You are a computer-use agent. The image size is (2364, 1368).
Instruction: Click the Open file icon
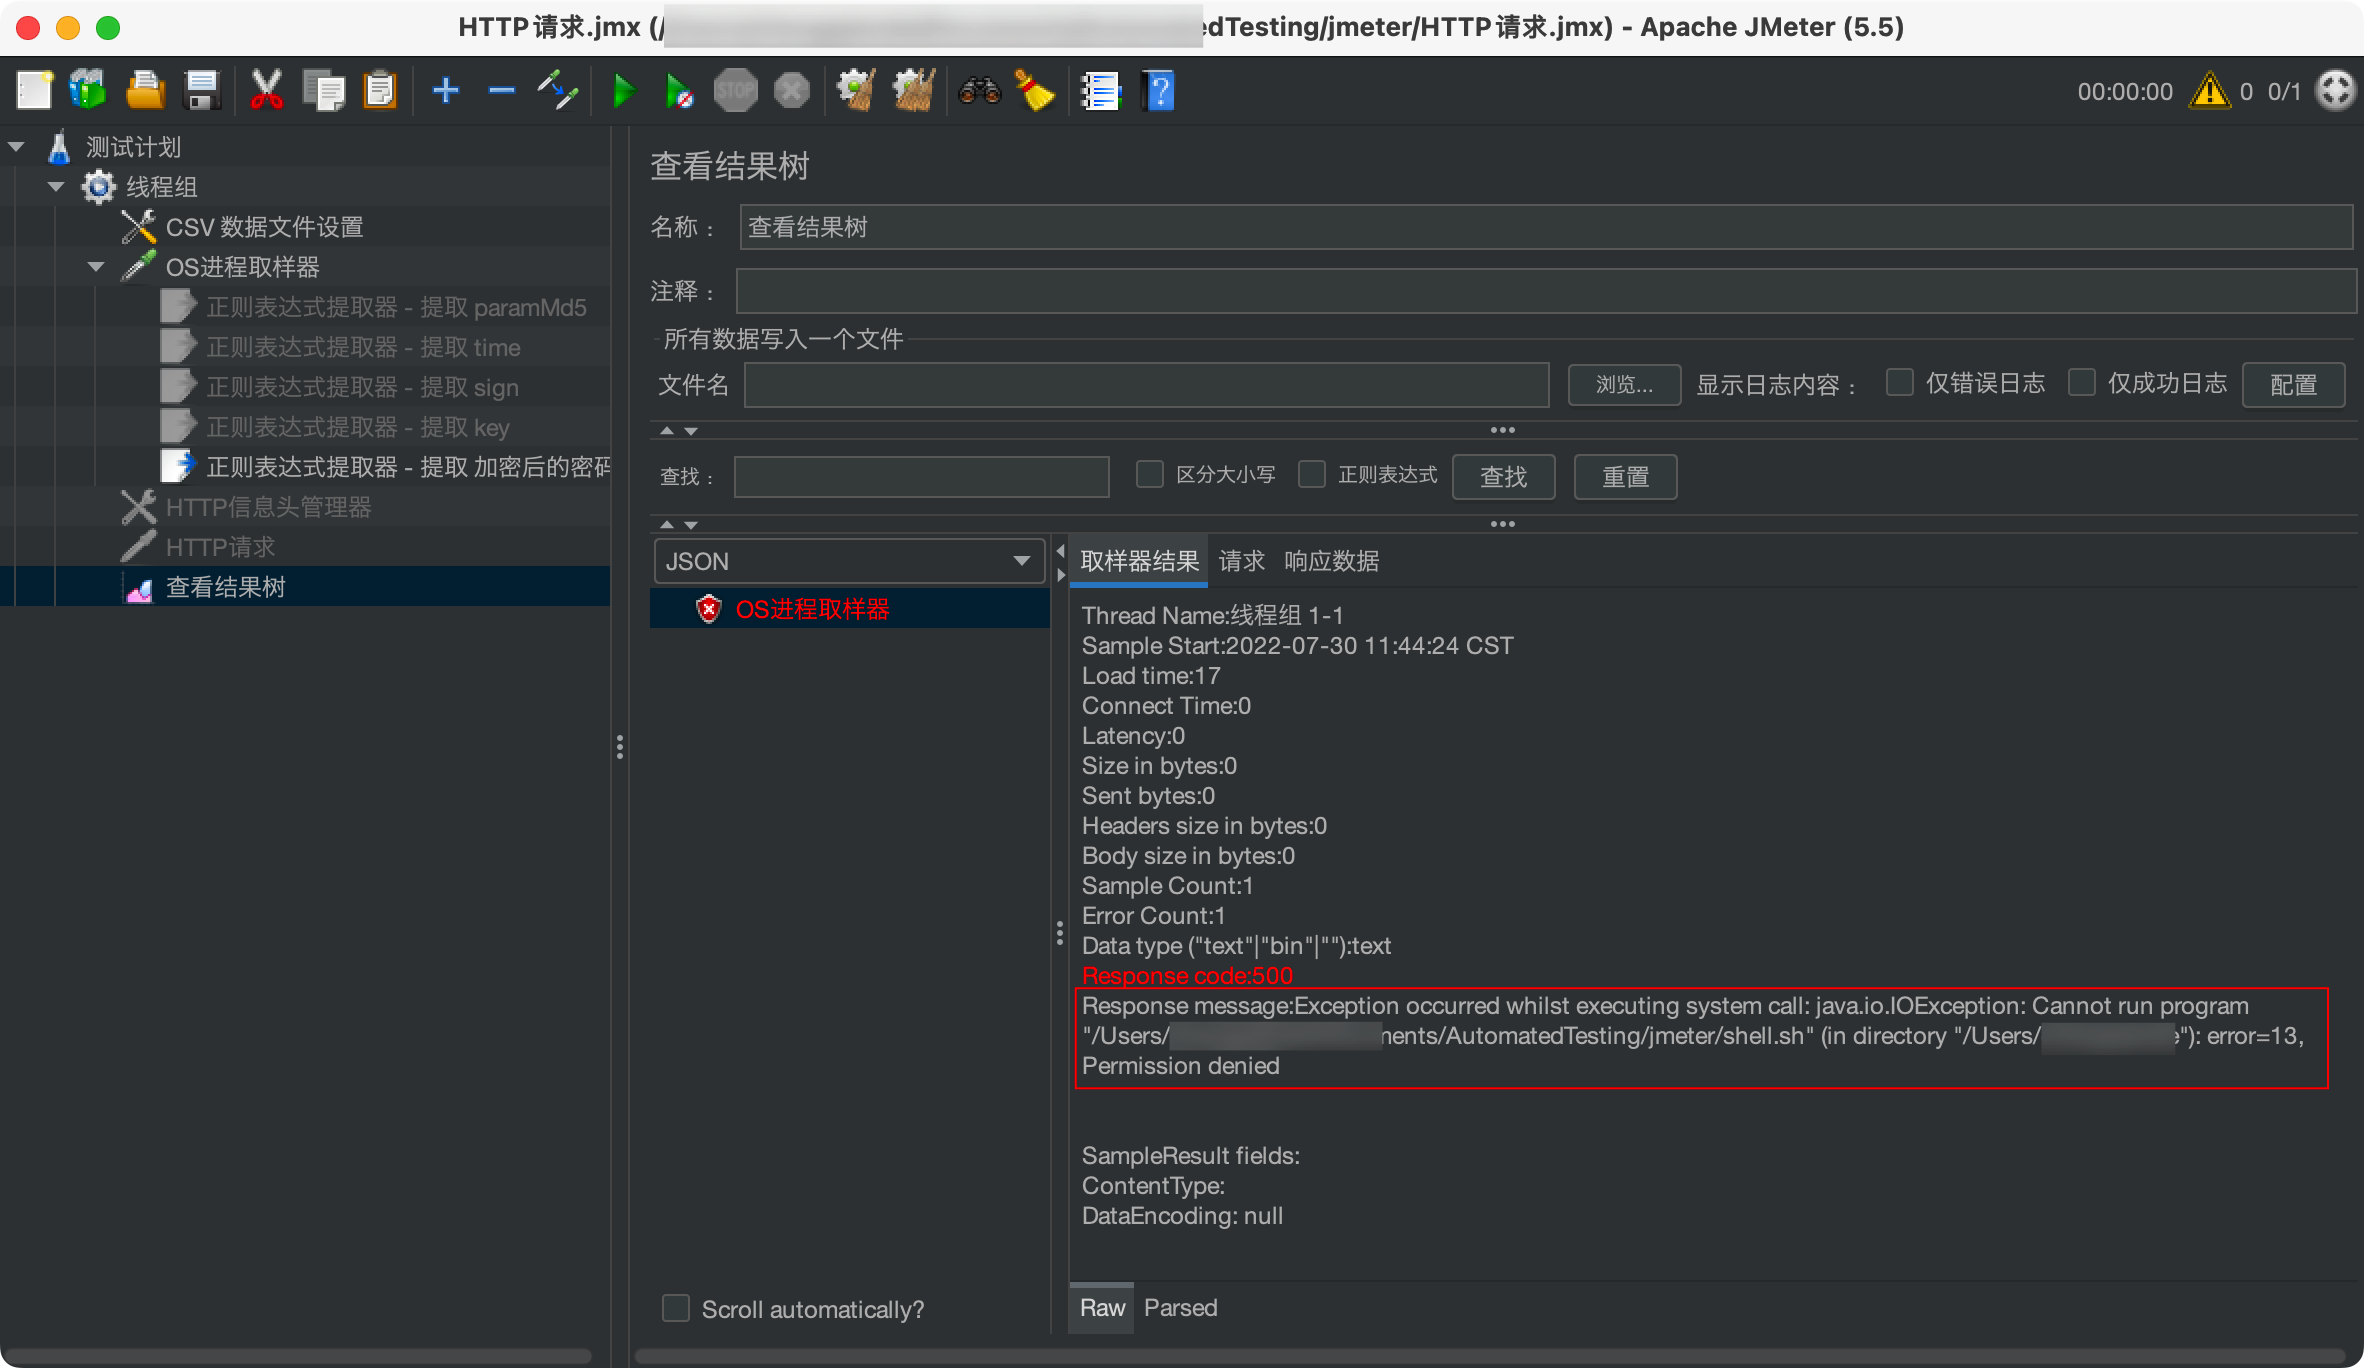[x=145, y=91]
